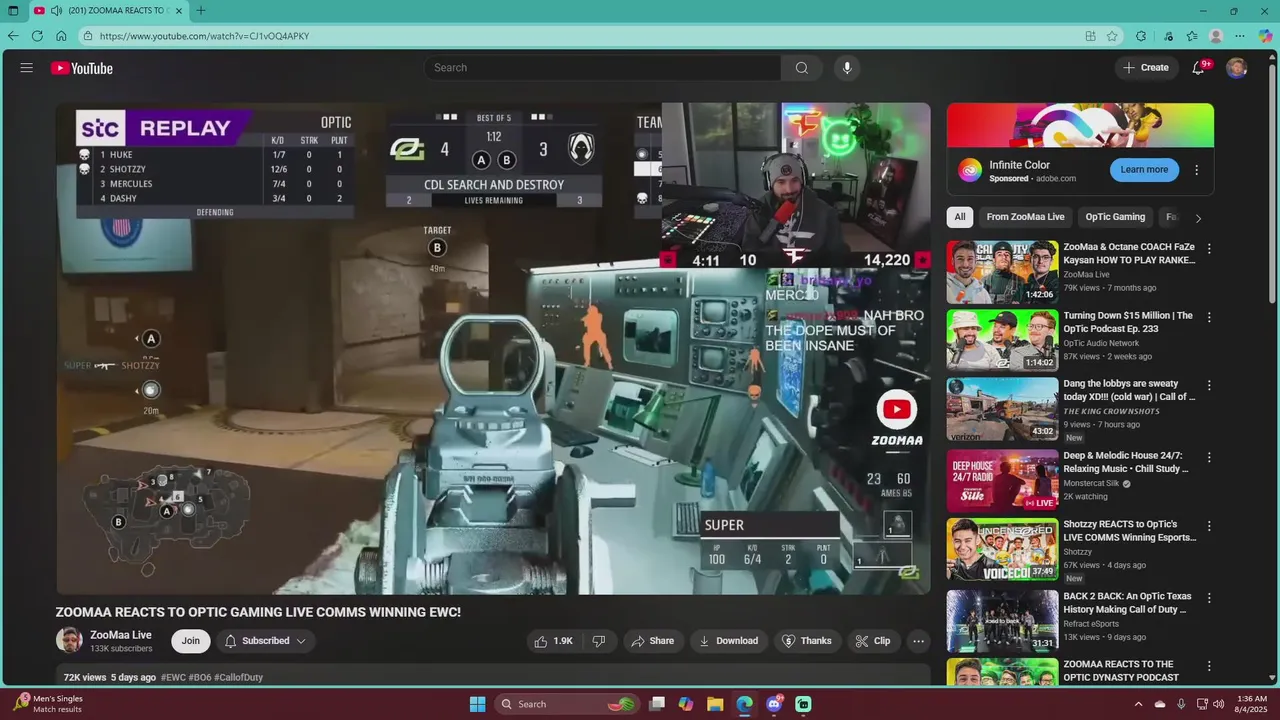Like the video with thumbs up
Screen dimensions: 1280x720
pos(553,641)
